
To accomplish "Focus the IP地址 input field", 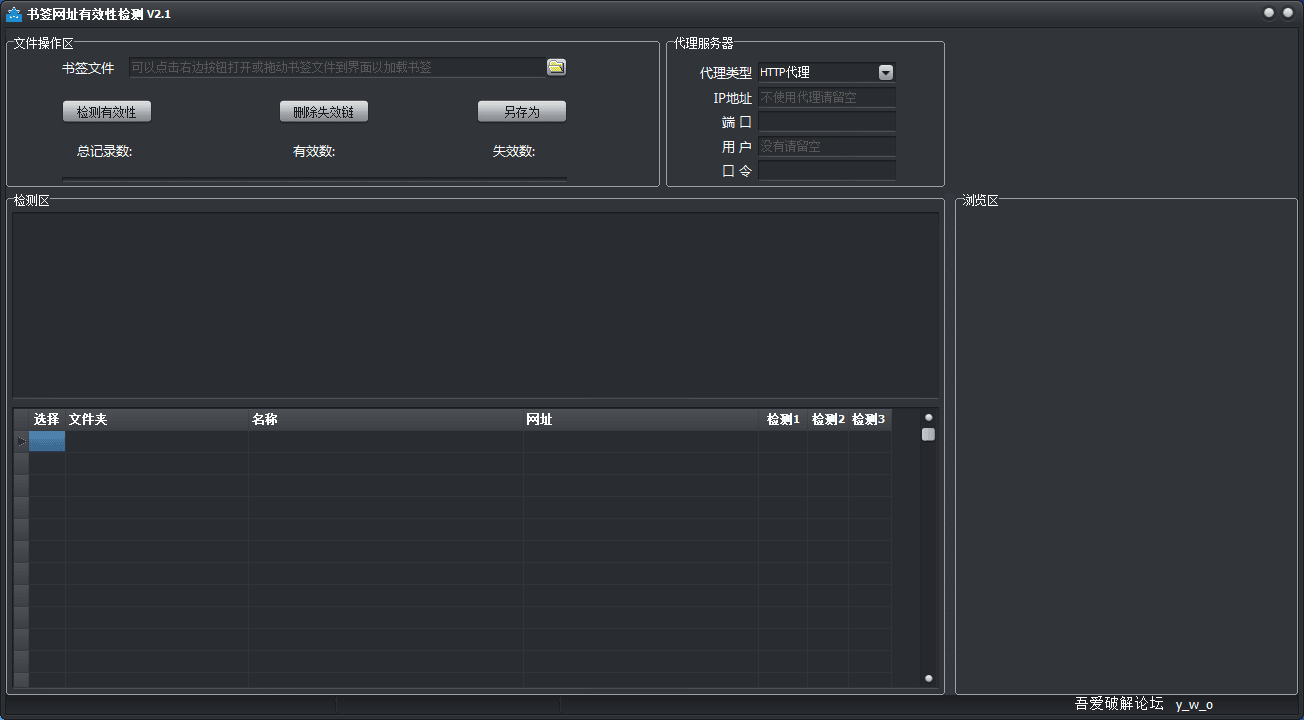I will click(826, 98).
